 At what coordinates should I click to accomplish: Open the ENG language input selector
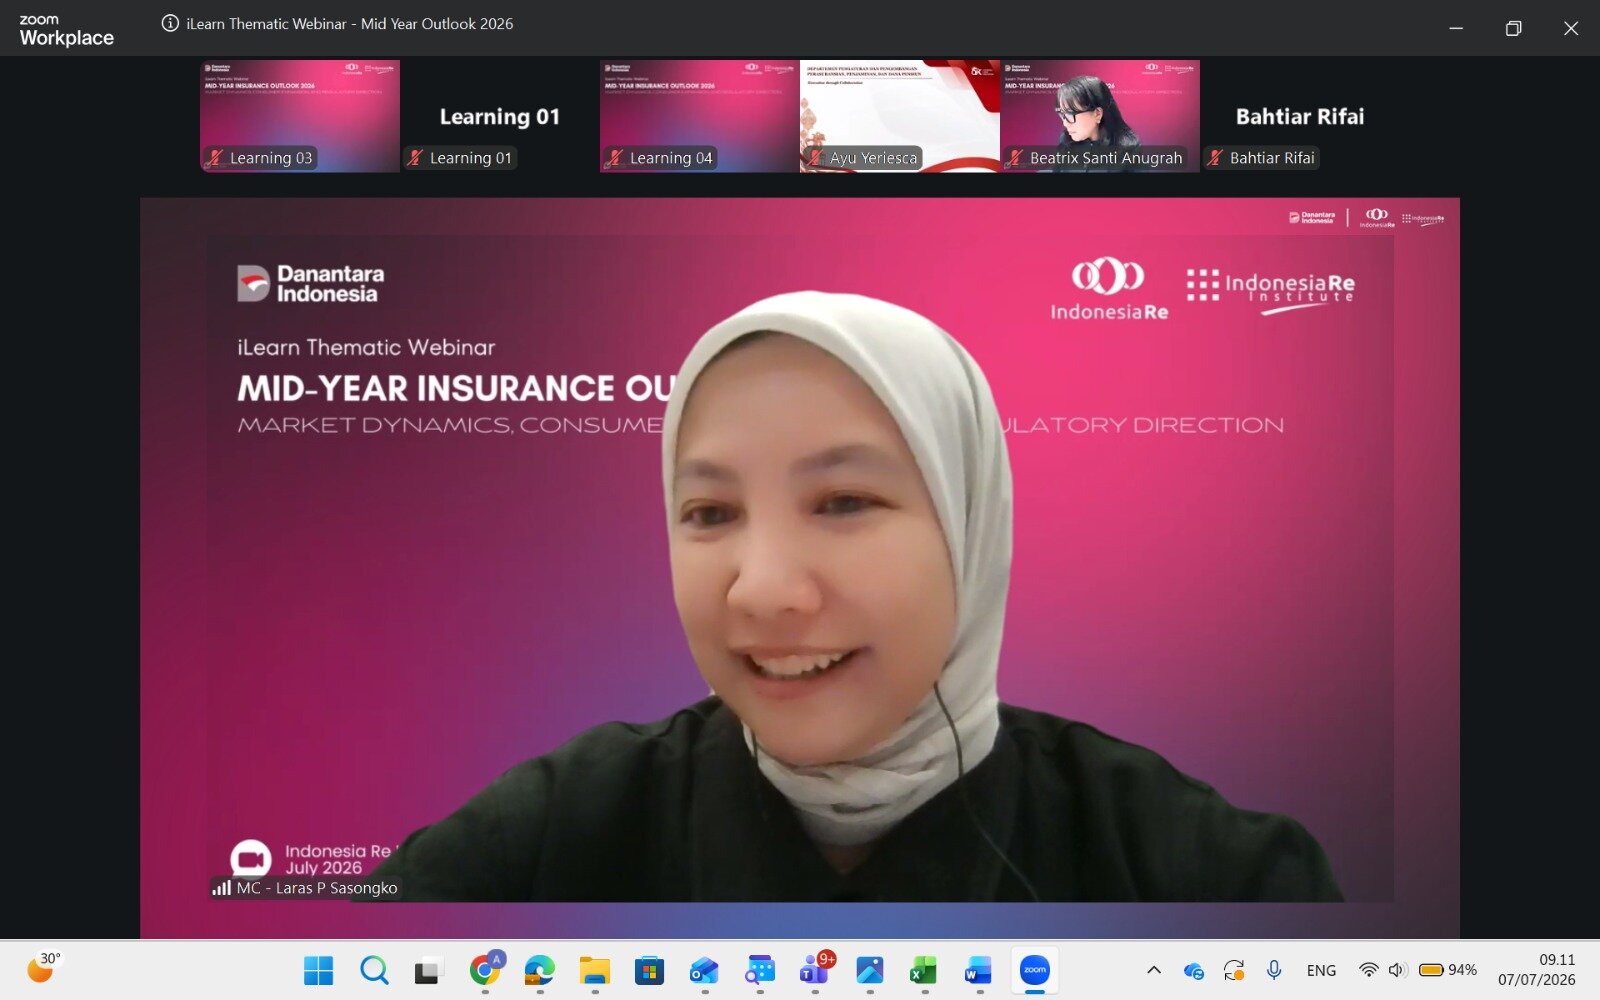tap(1321, 970)
